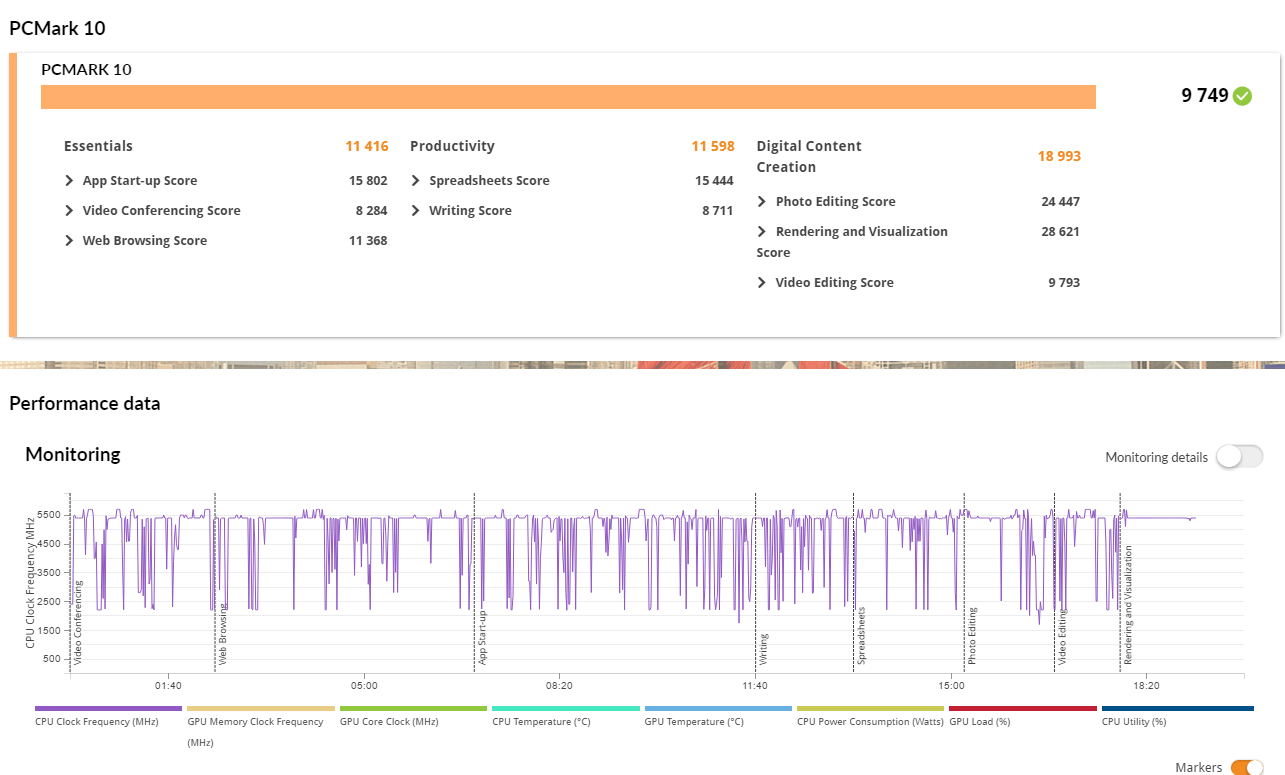Click the Photo Editing value 24 447
Screen dimensions: 1285x775
(1060, 202)
